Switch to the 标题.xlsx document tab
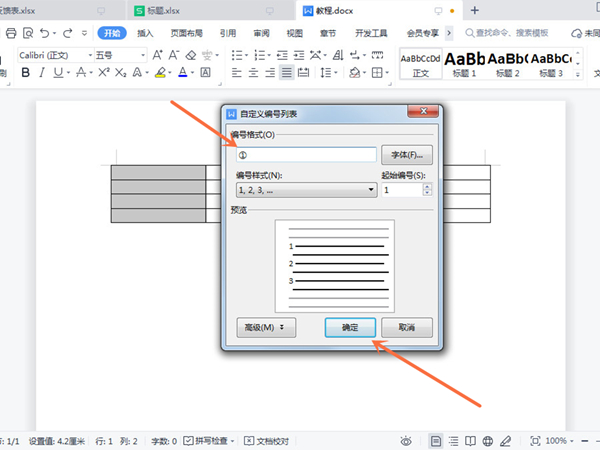The image size is (600, 450). [160, 9]
